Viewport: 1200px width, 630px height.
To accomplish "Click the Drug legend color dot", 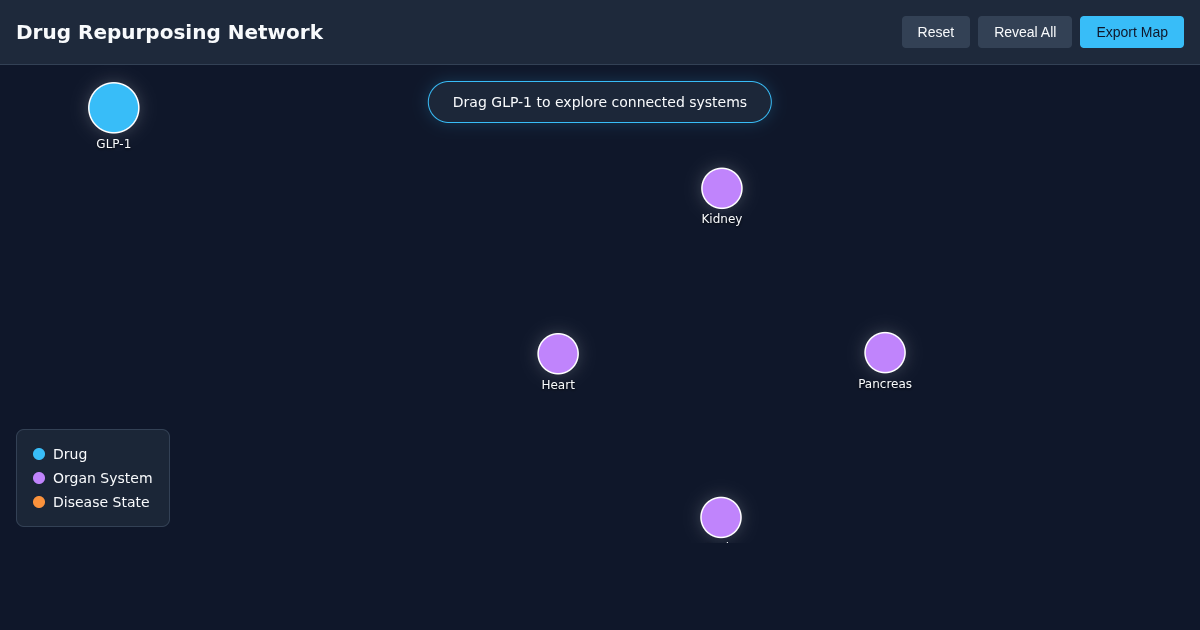I will coord(39,454).
